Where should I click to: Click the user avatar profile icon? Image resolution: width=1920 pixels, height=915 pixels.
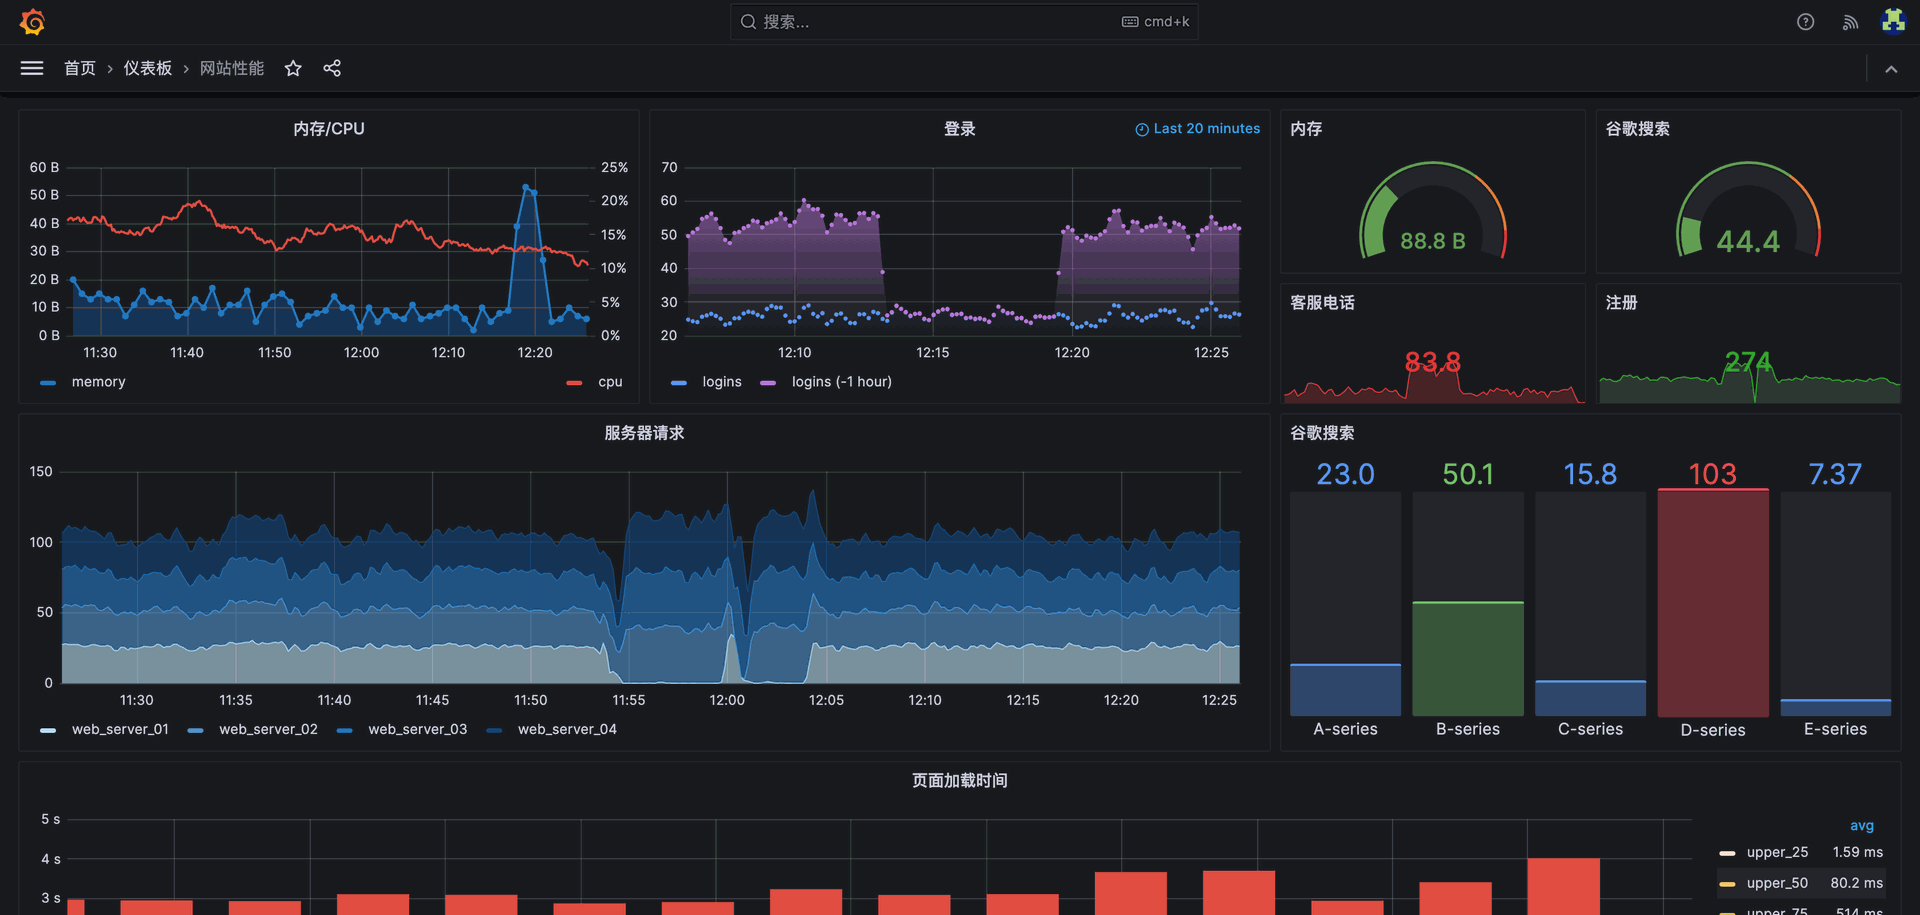[x=1892, y=22]
